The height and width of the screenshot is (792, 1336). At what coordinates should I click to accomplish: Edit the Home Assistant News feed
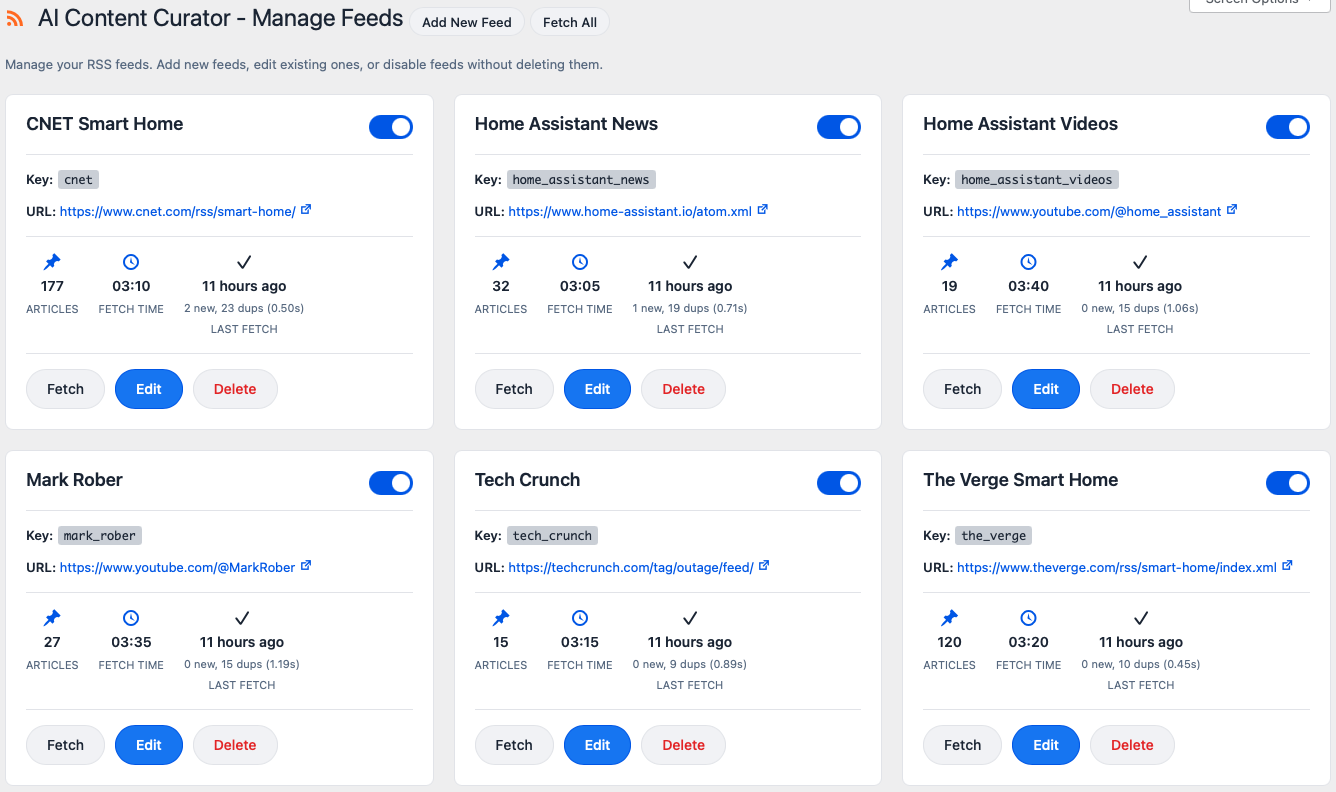point(597,389)
